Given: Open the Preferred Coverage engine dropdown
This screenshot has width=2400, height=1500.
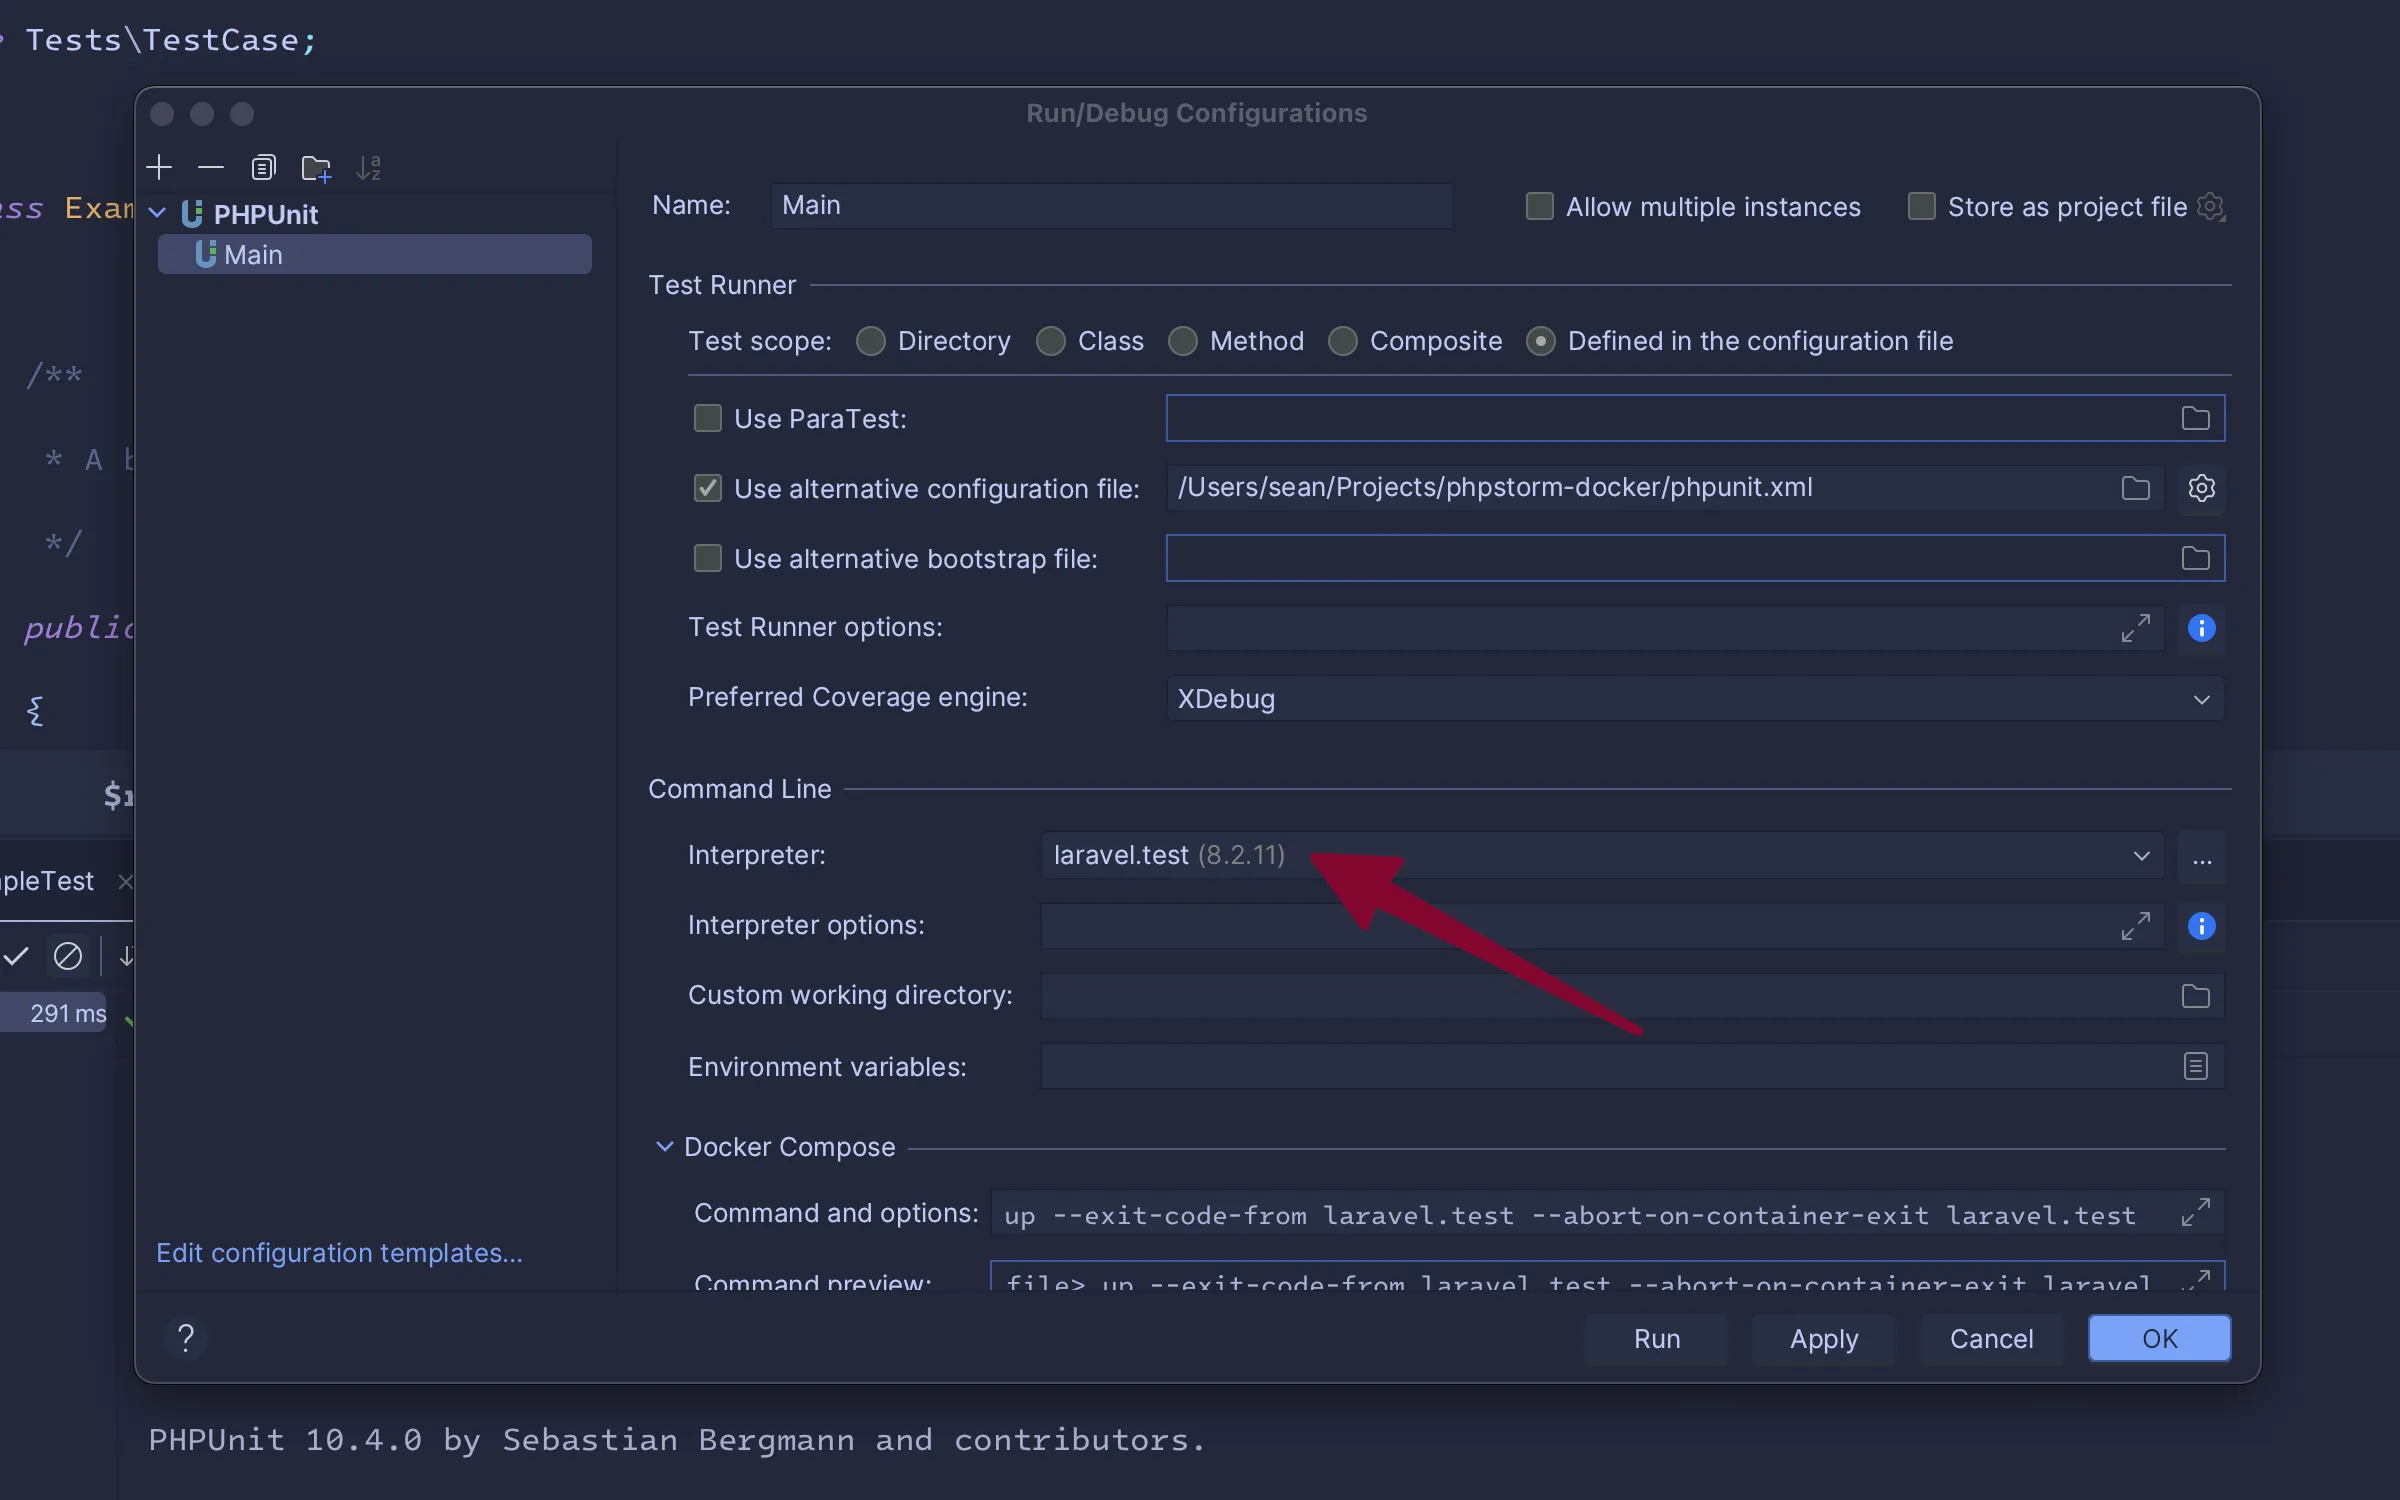Looking at the screenshot, I should click(1695, 698).
